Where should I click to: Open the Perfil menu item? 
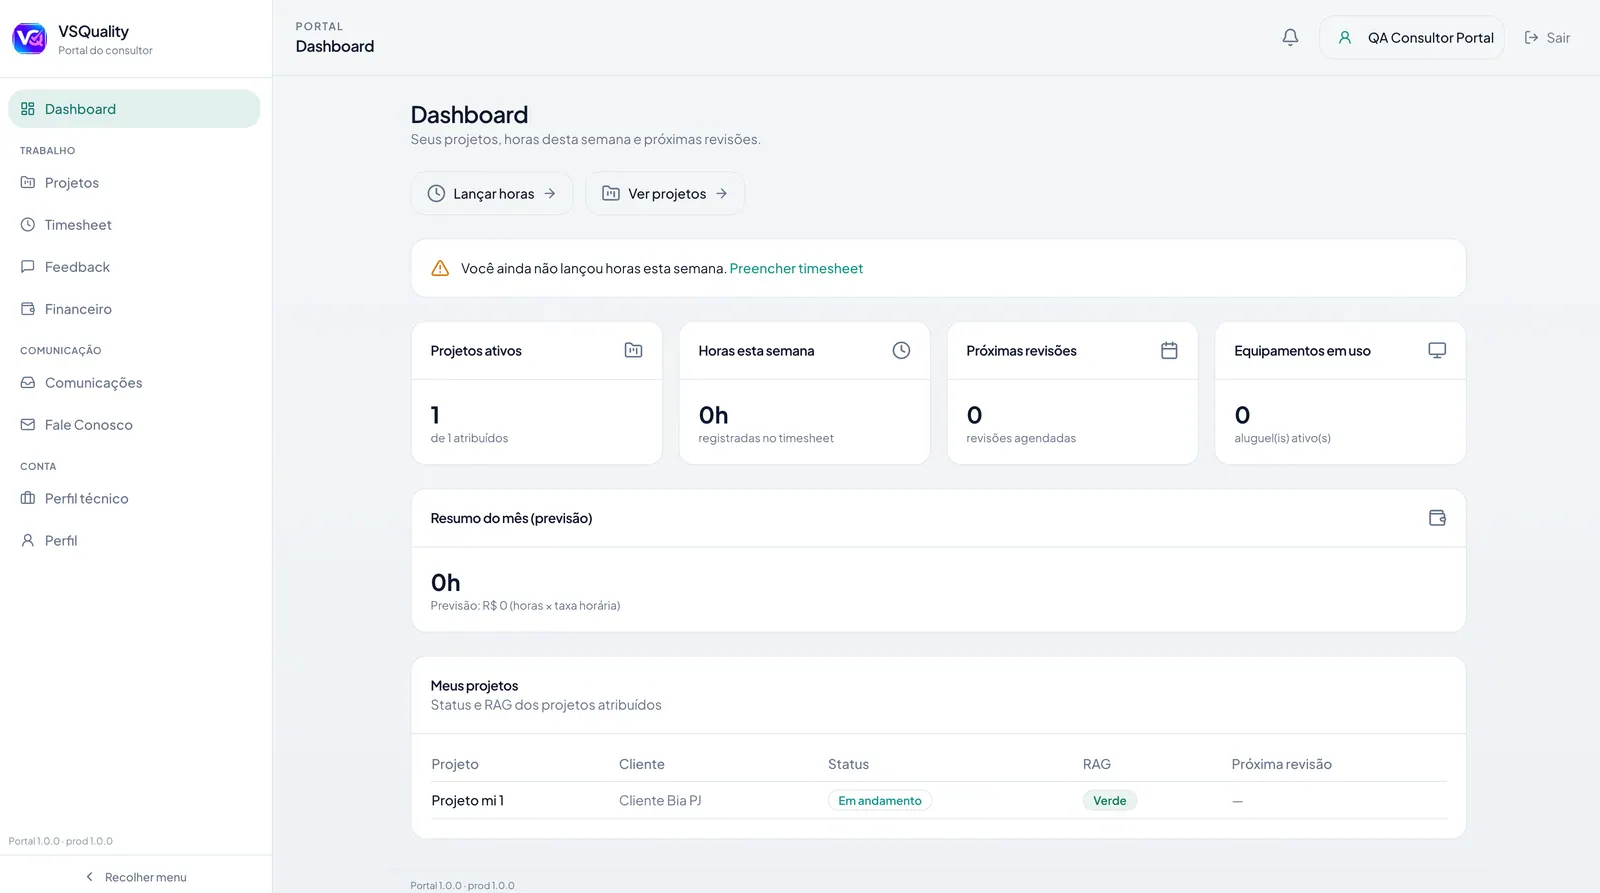[x=134, y=541]
